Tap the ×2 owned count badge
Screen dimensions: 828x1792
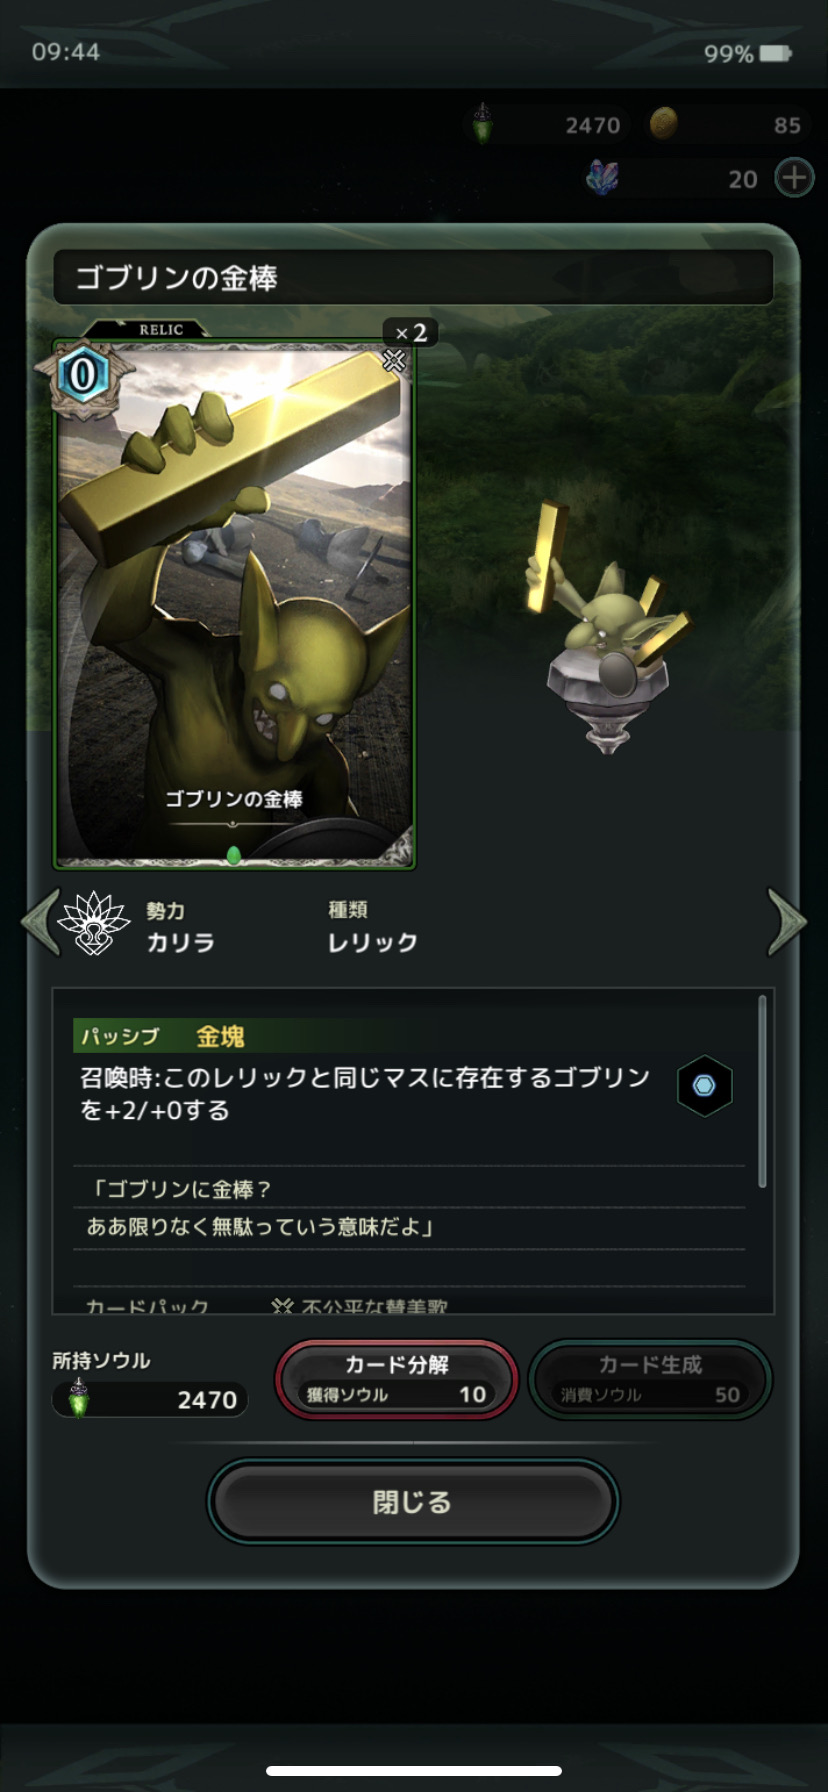pos(411,332)
